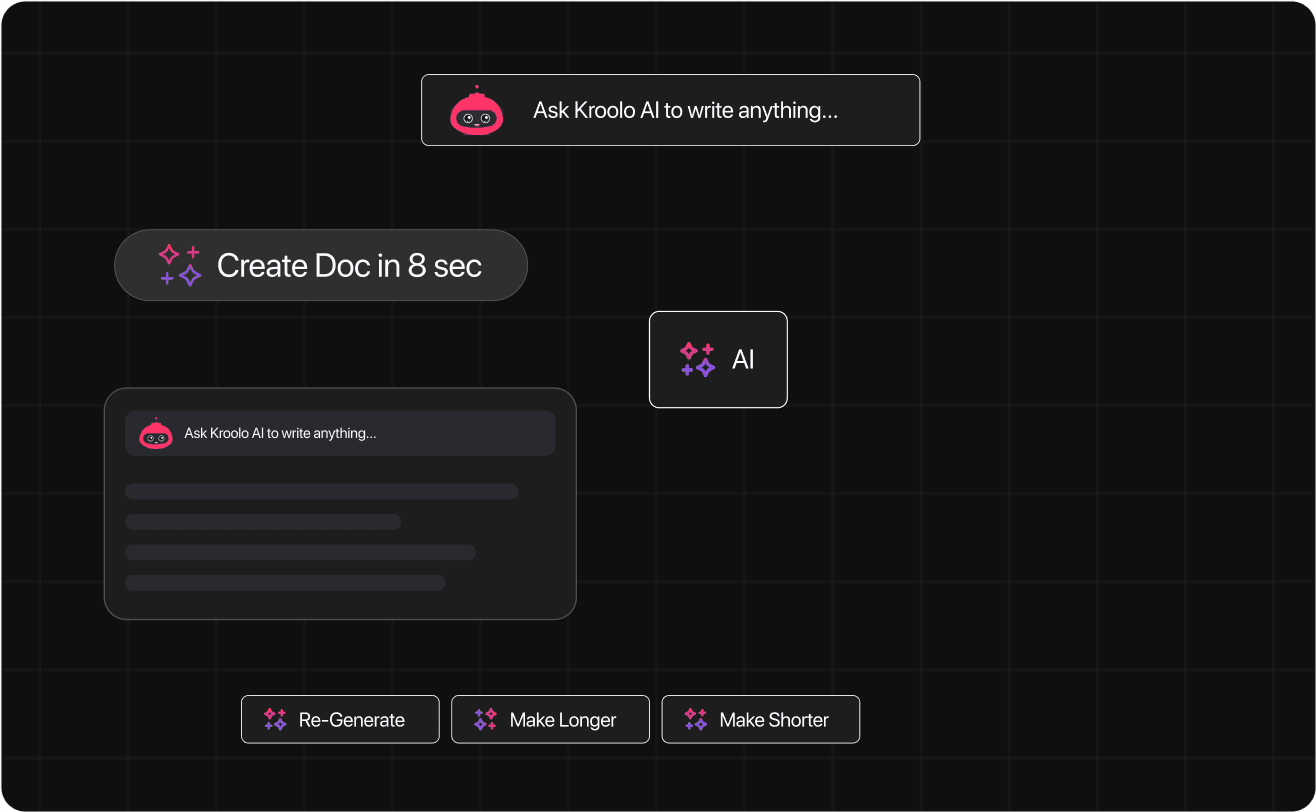Screen dimensions: 1316x812
Task: Click the sparkle icon on Create Doc pill
Action: pyautogui.click(x=180, y=265)
